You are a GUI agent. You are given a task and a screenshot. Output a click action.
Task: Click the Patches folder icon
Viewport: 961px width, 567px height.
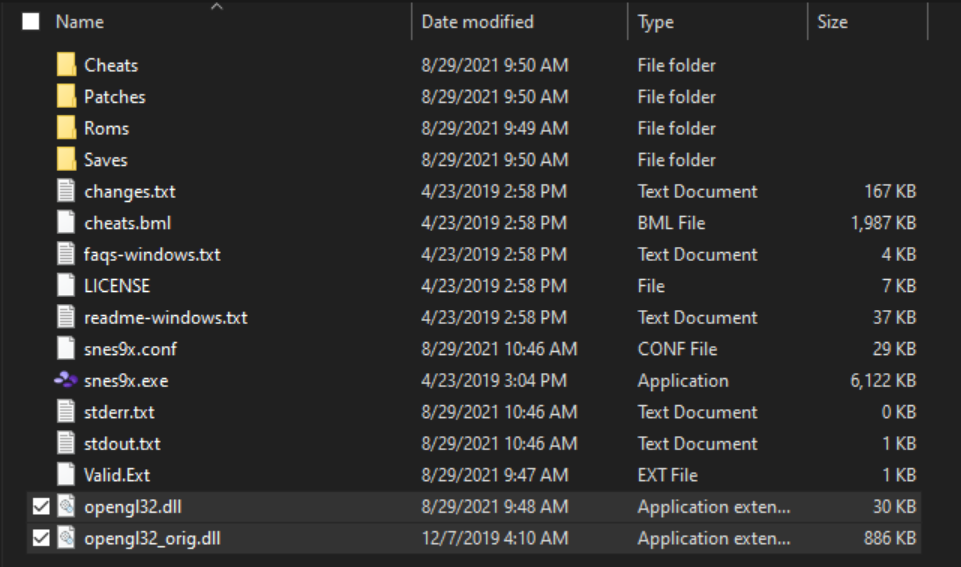66,96
